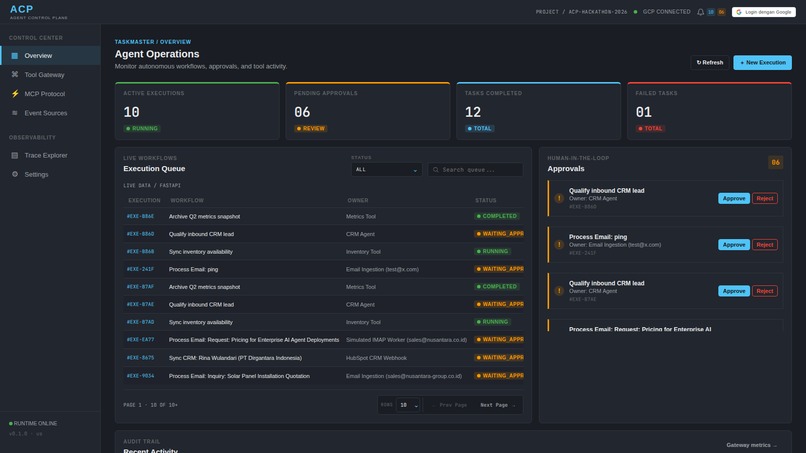Open execution link #EXE-241F
Image resolution: width=806 pixels, height=453 pixels.
tap(140, 269)
